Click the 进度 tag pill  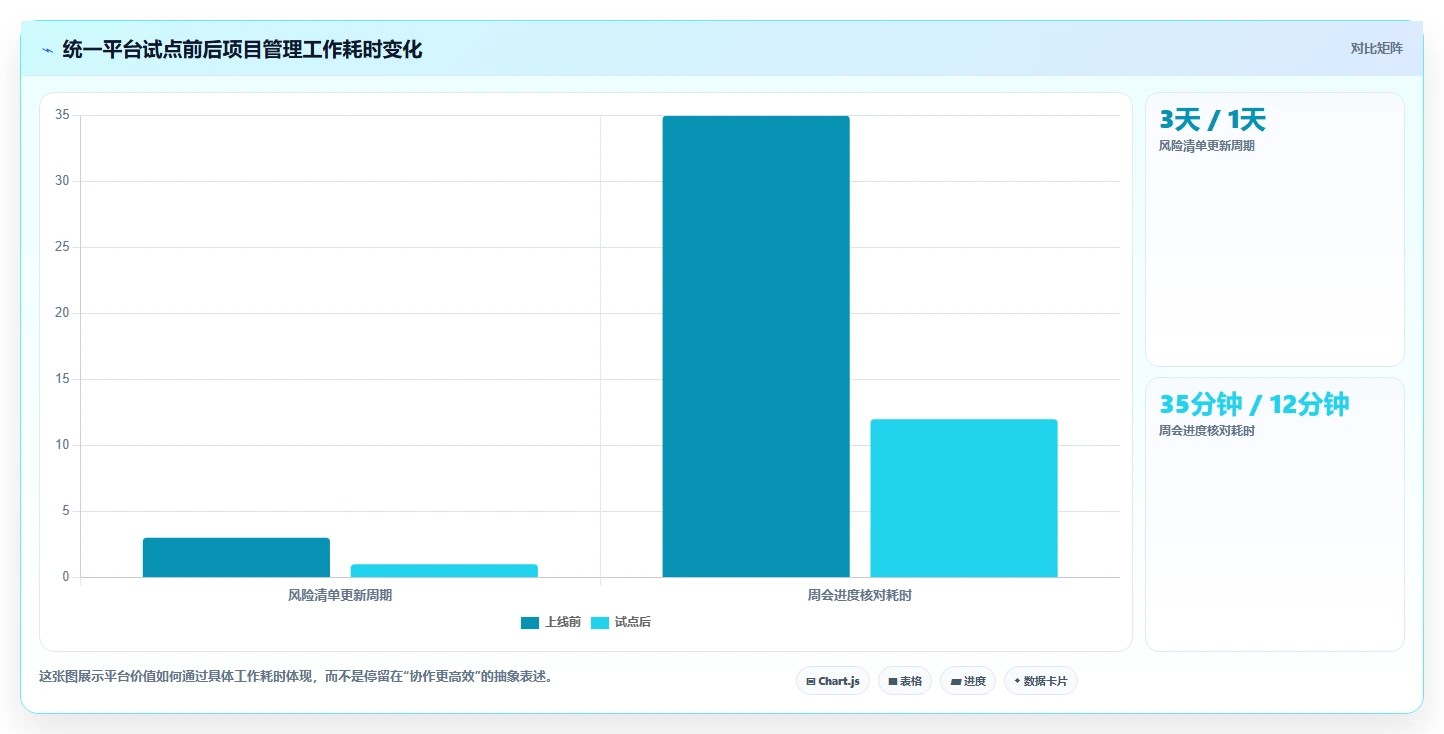click(x=967, y=681)
